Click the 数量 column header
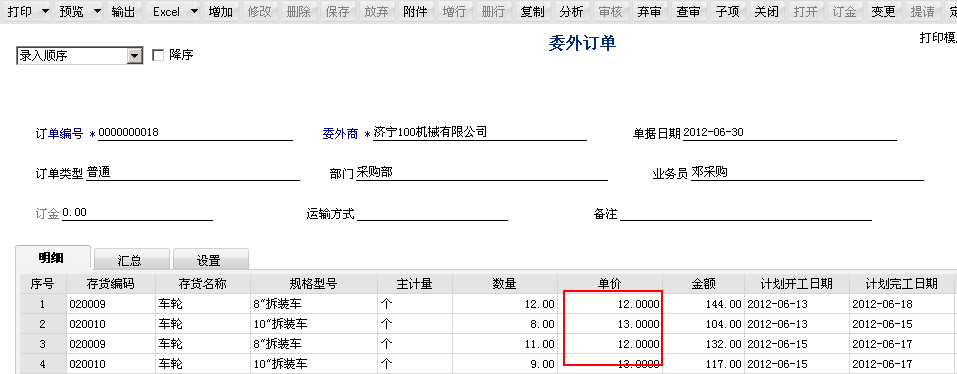Viewport: 957px width, 374px height. pos(504,284)
